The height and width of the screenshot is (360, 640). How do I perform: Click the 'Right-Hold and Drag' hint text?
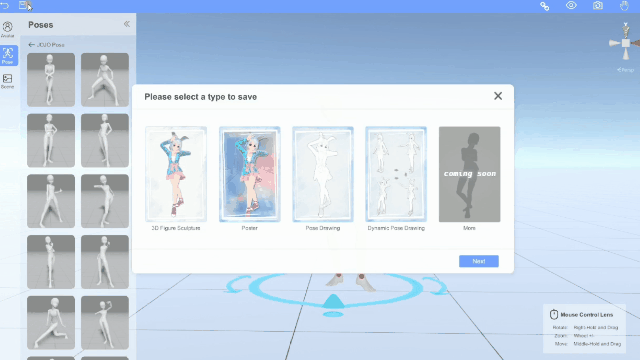pos(596,327)
